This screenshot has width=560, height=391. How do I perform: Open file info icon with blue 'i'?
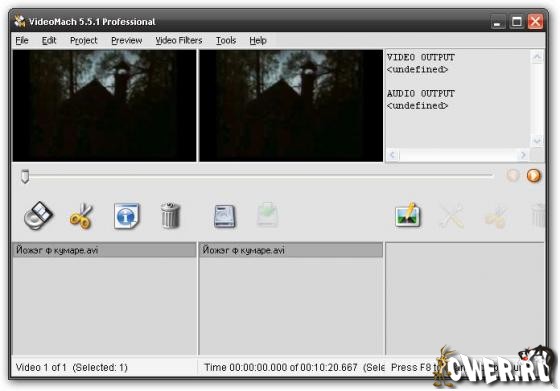(x=126, y=216)
